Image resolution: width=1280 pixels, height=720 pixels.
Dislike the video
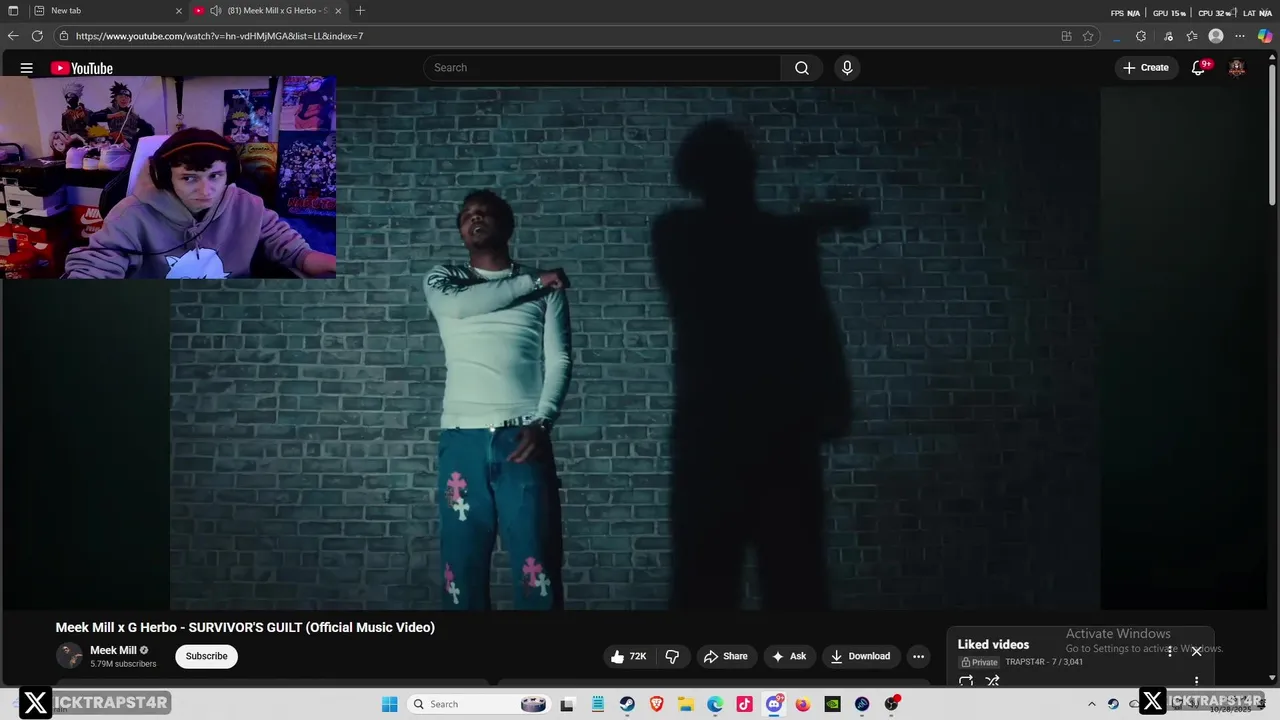coord(672,656)
